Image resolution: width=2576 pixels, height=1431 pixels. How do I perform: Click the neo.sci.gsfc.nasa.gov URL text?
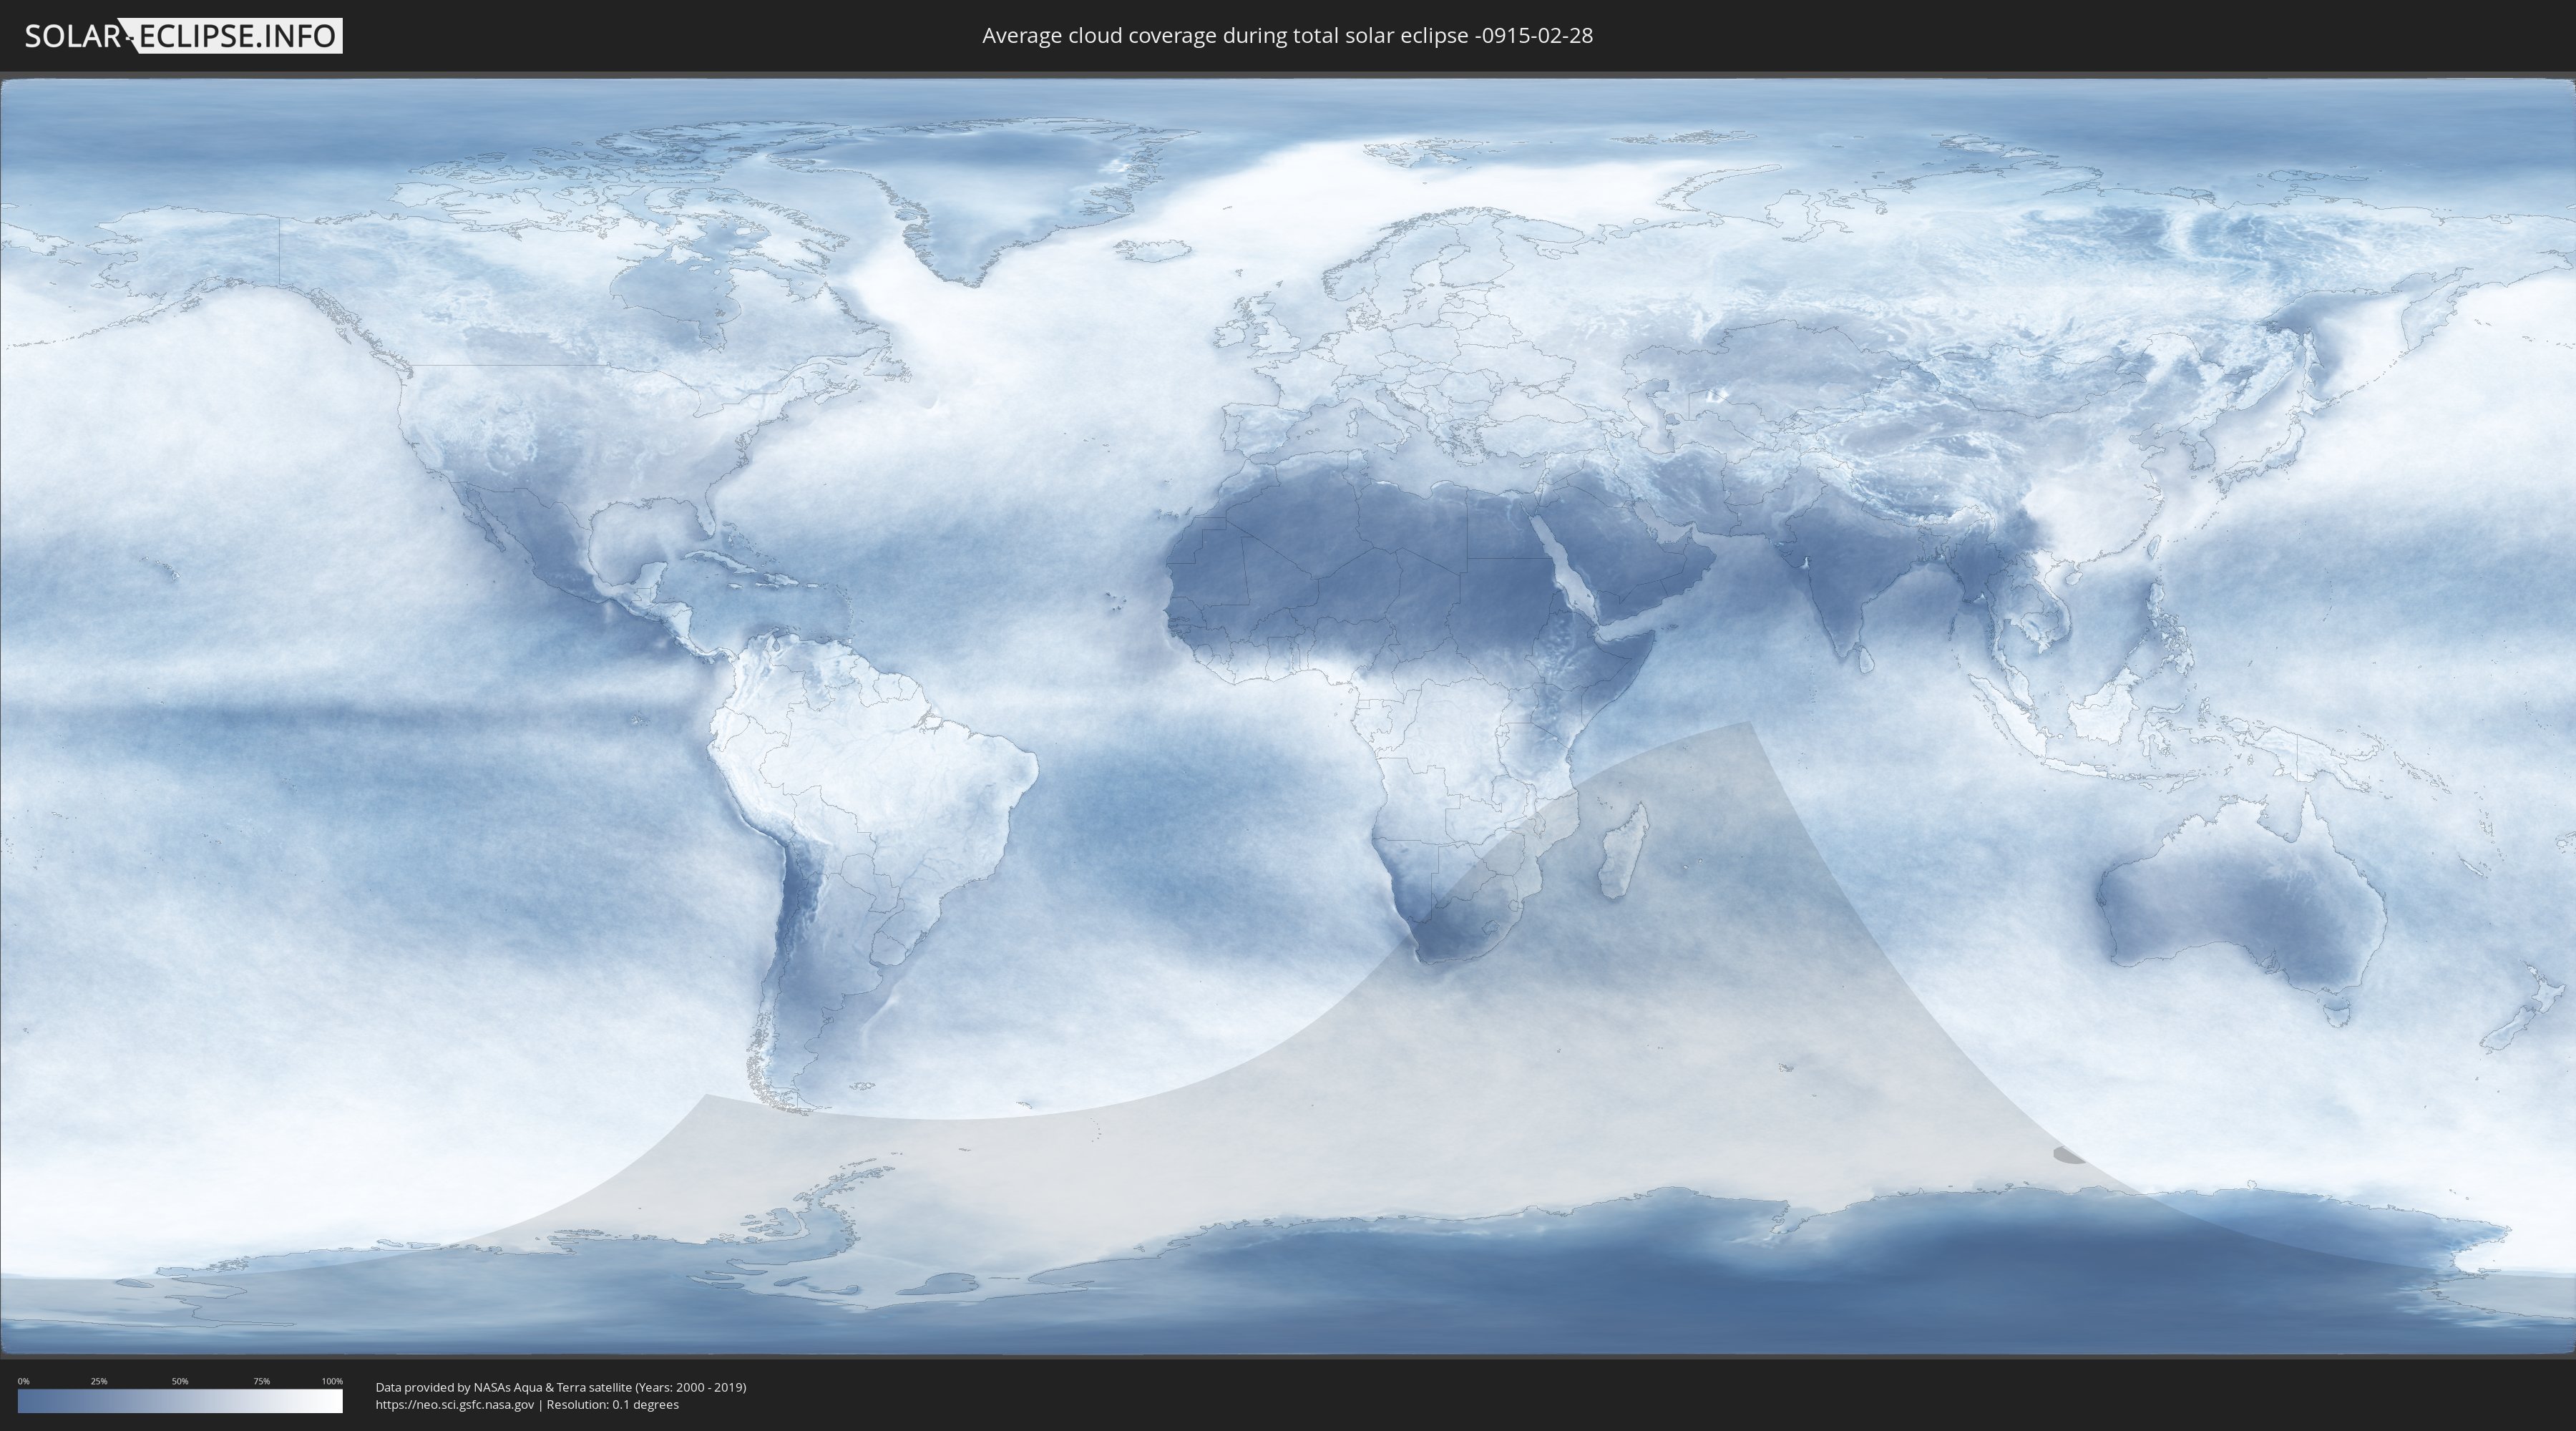click(x=455, y=1404)
